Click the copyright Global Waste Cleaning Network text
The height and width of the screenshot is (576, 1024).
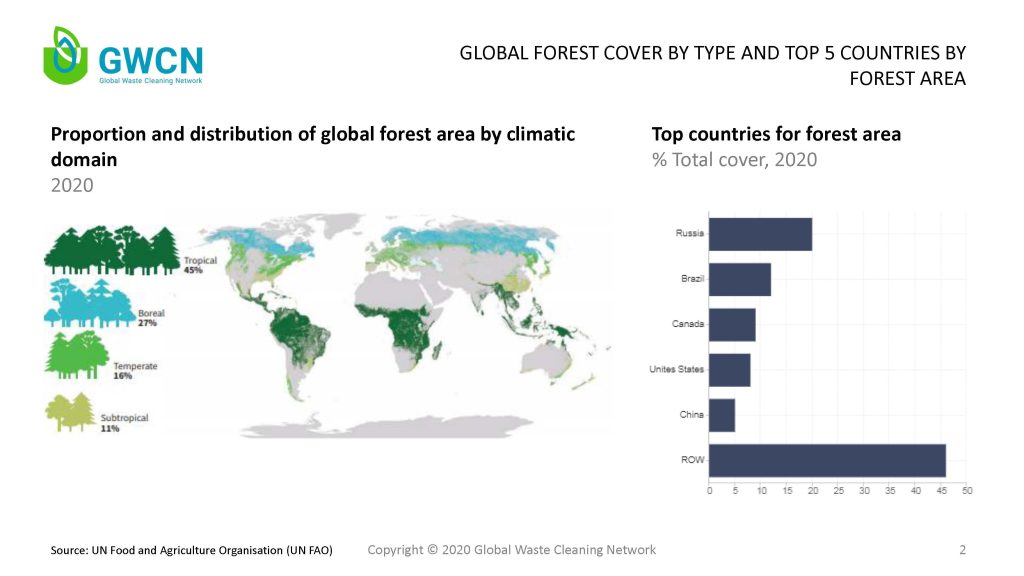tap(511, 550)
